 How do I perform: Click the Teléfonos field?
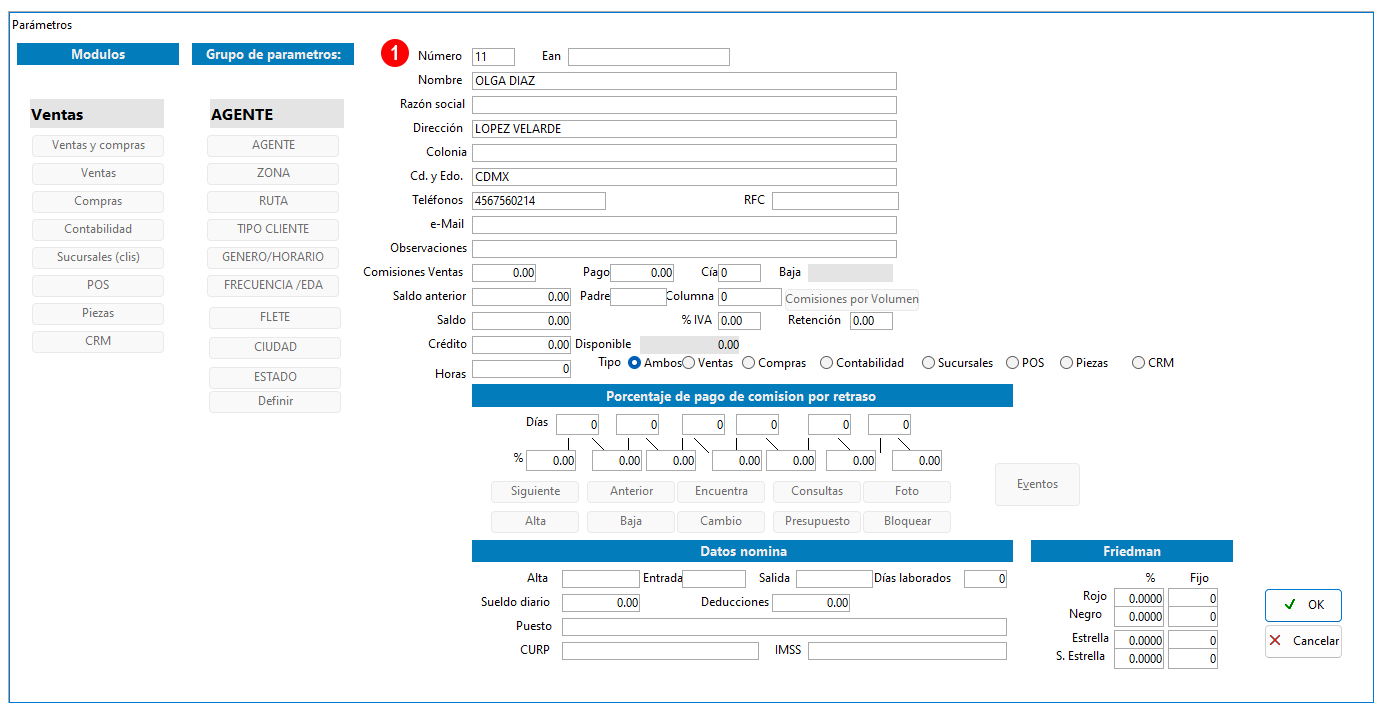coord(539,201)
